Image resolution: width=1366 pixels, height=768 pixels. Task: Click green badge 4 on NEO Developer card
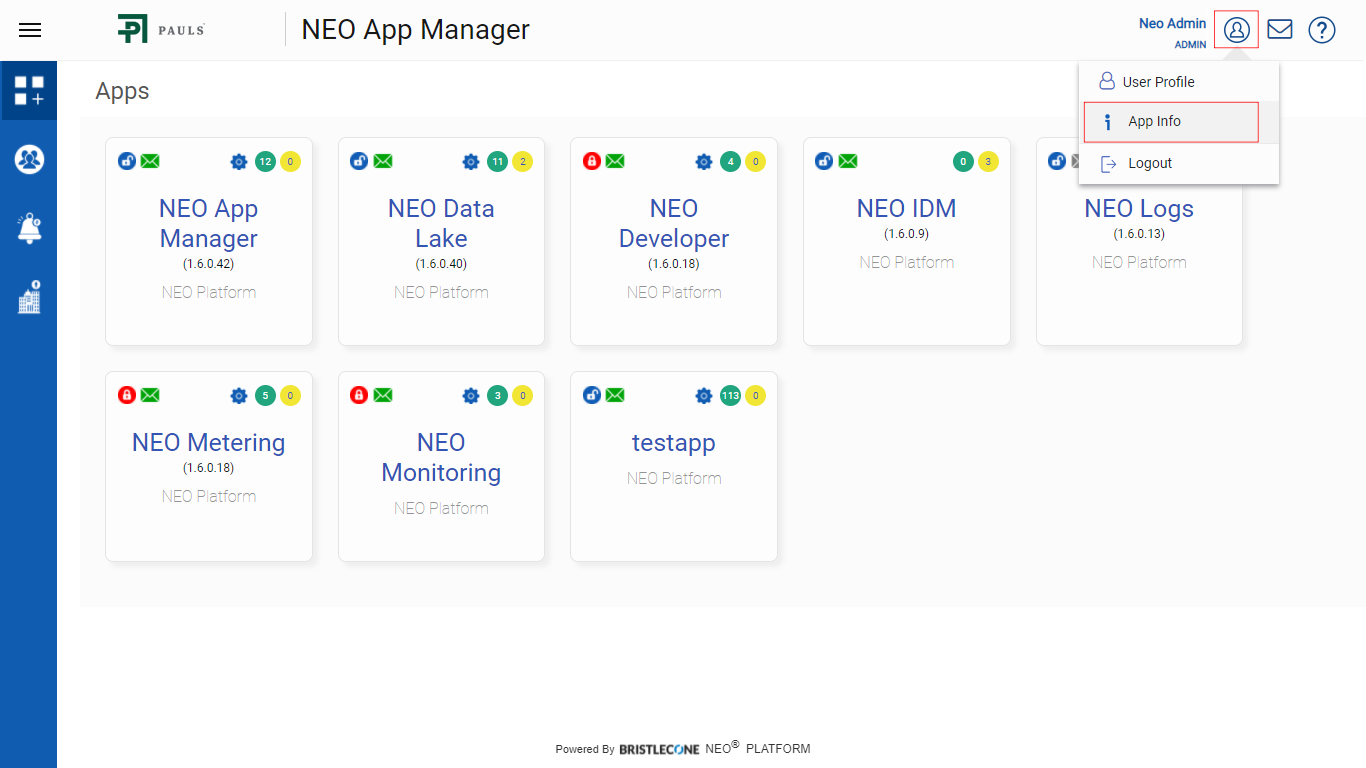[x=730, y=161]
